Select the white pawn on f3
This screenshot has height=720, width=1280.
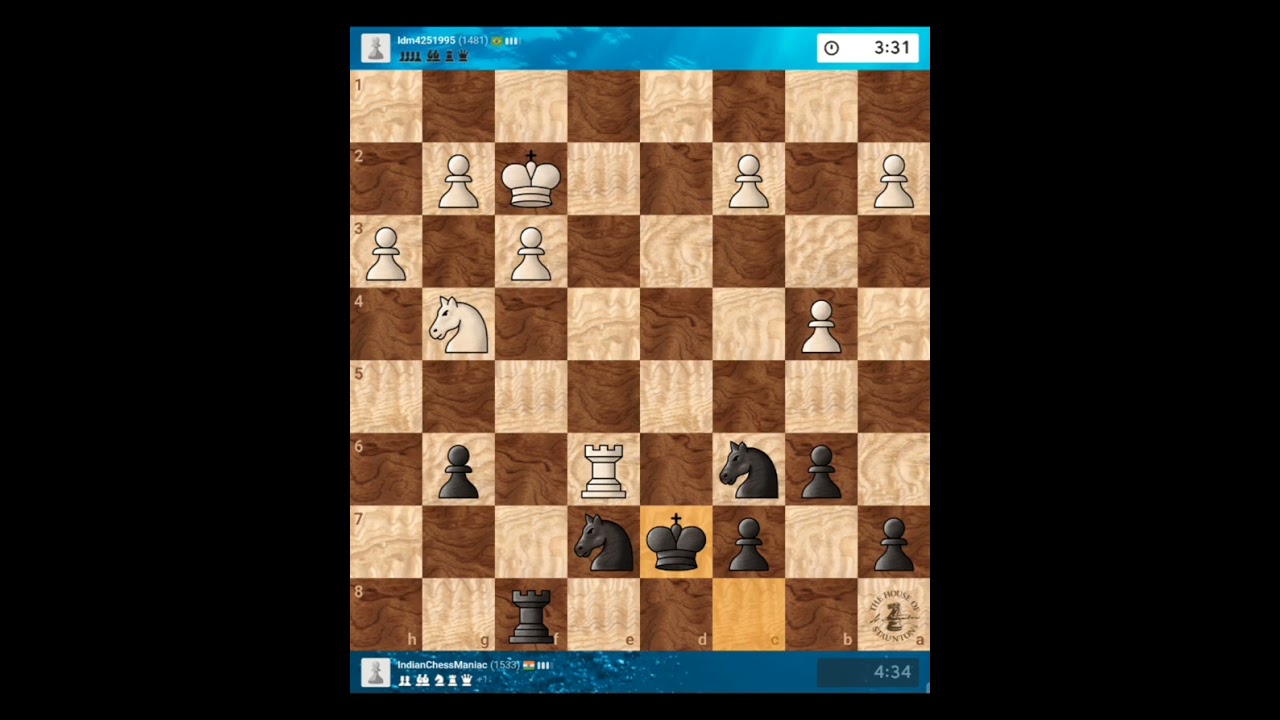coord(531,253)
